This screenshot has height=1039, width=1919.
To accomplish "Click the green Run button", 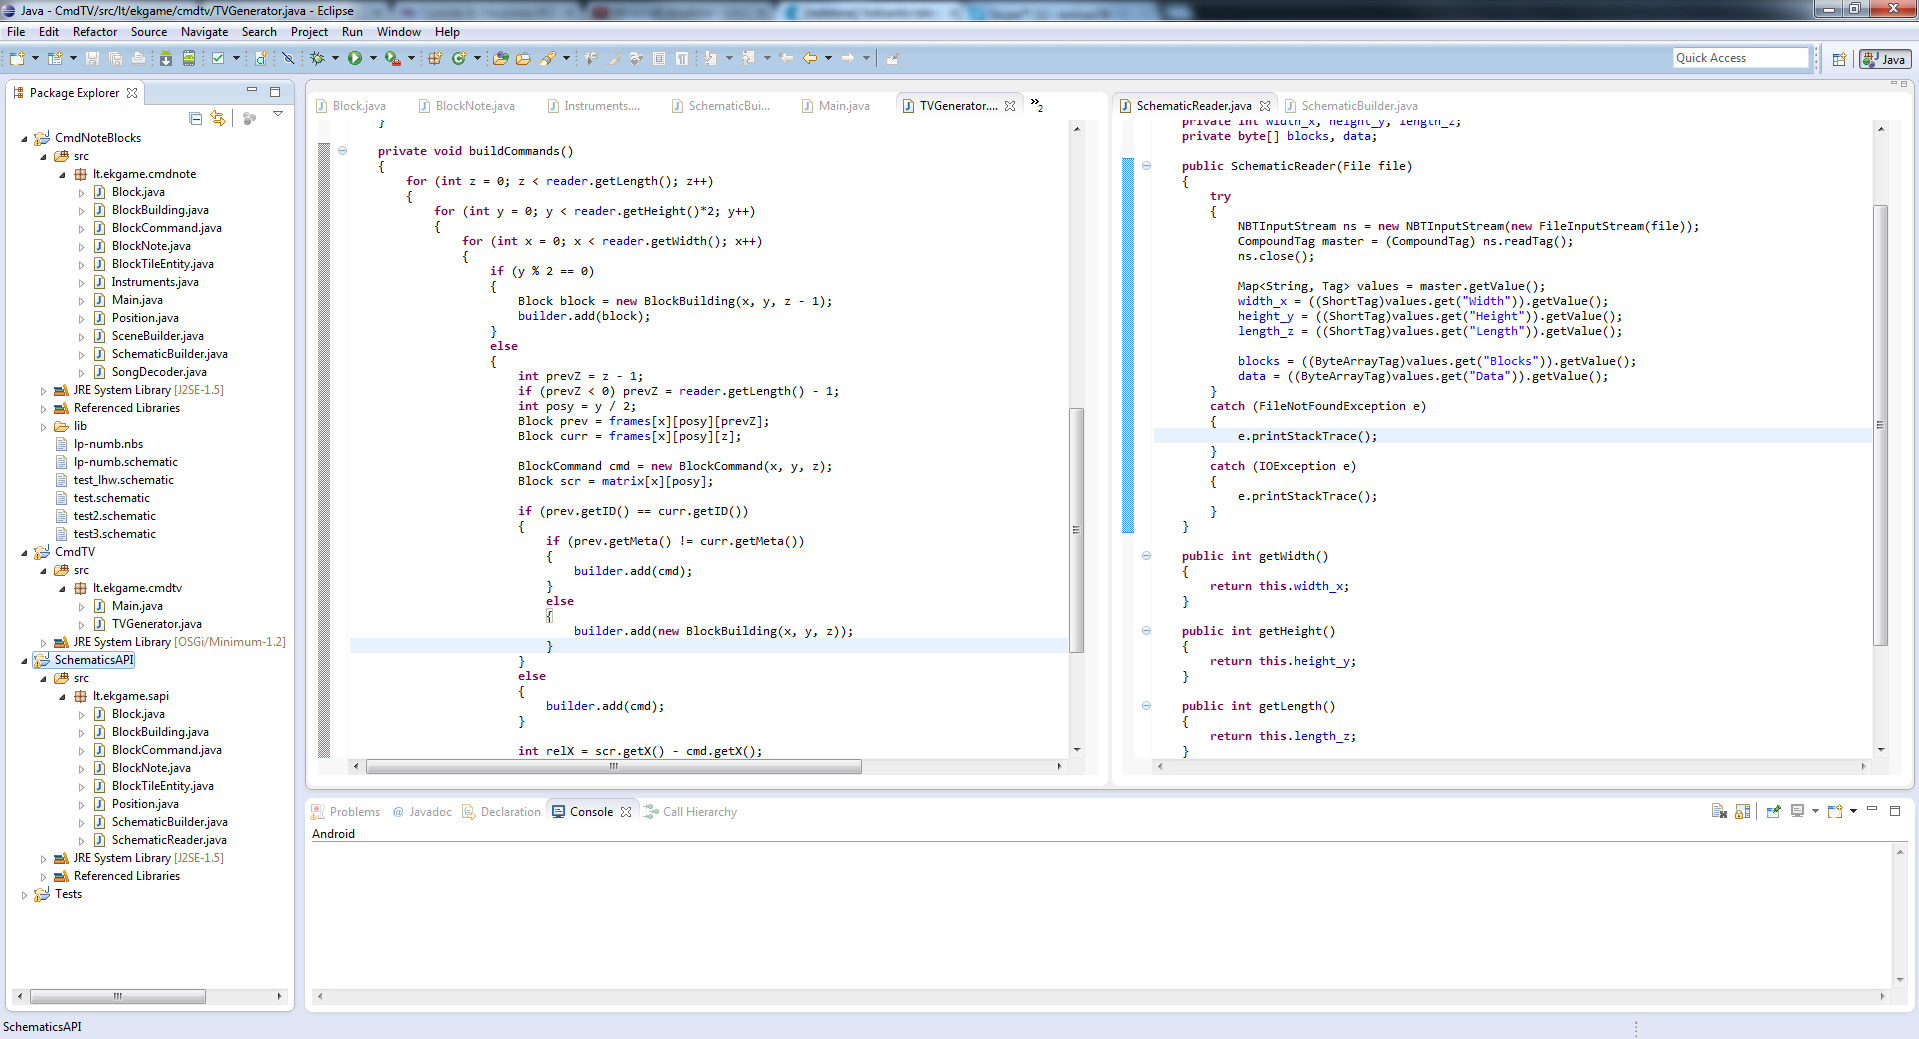I will [355, 59].
